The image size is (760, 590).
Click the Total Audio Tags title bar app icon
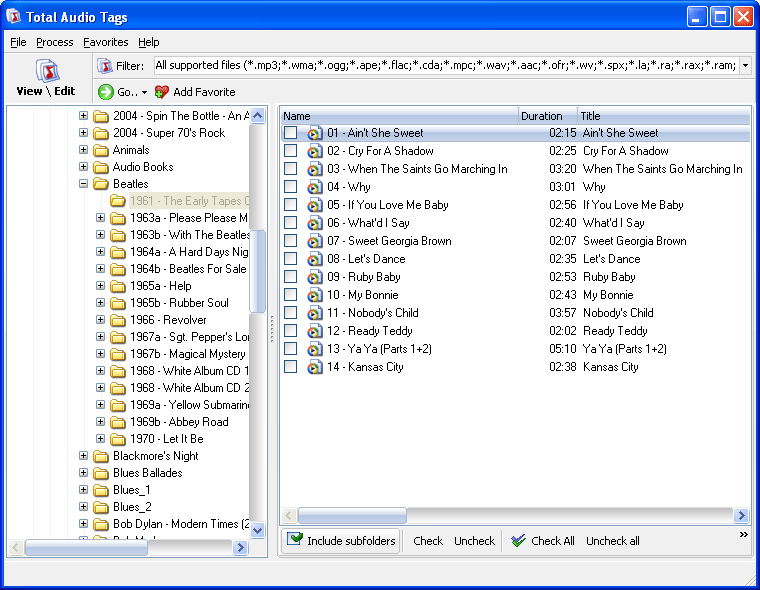point(14,16)
